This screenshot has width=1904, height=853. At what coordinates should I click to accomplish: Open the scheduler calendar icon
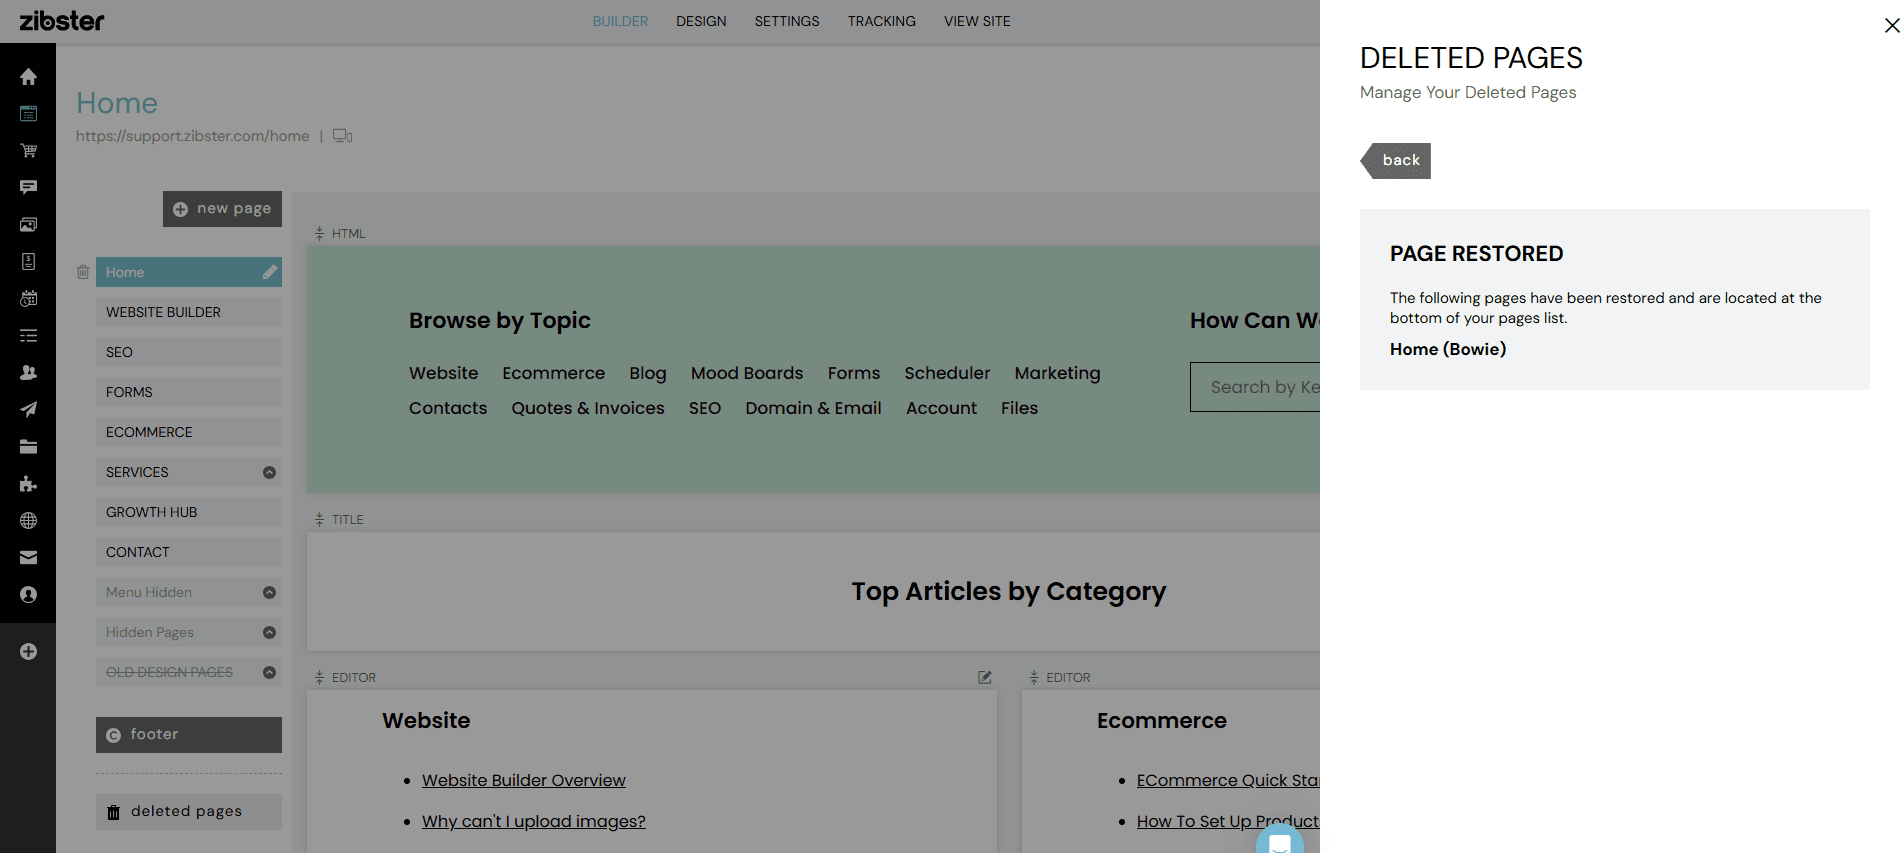click(28, 298)
